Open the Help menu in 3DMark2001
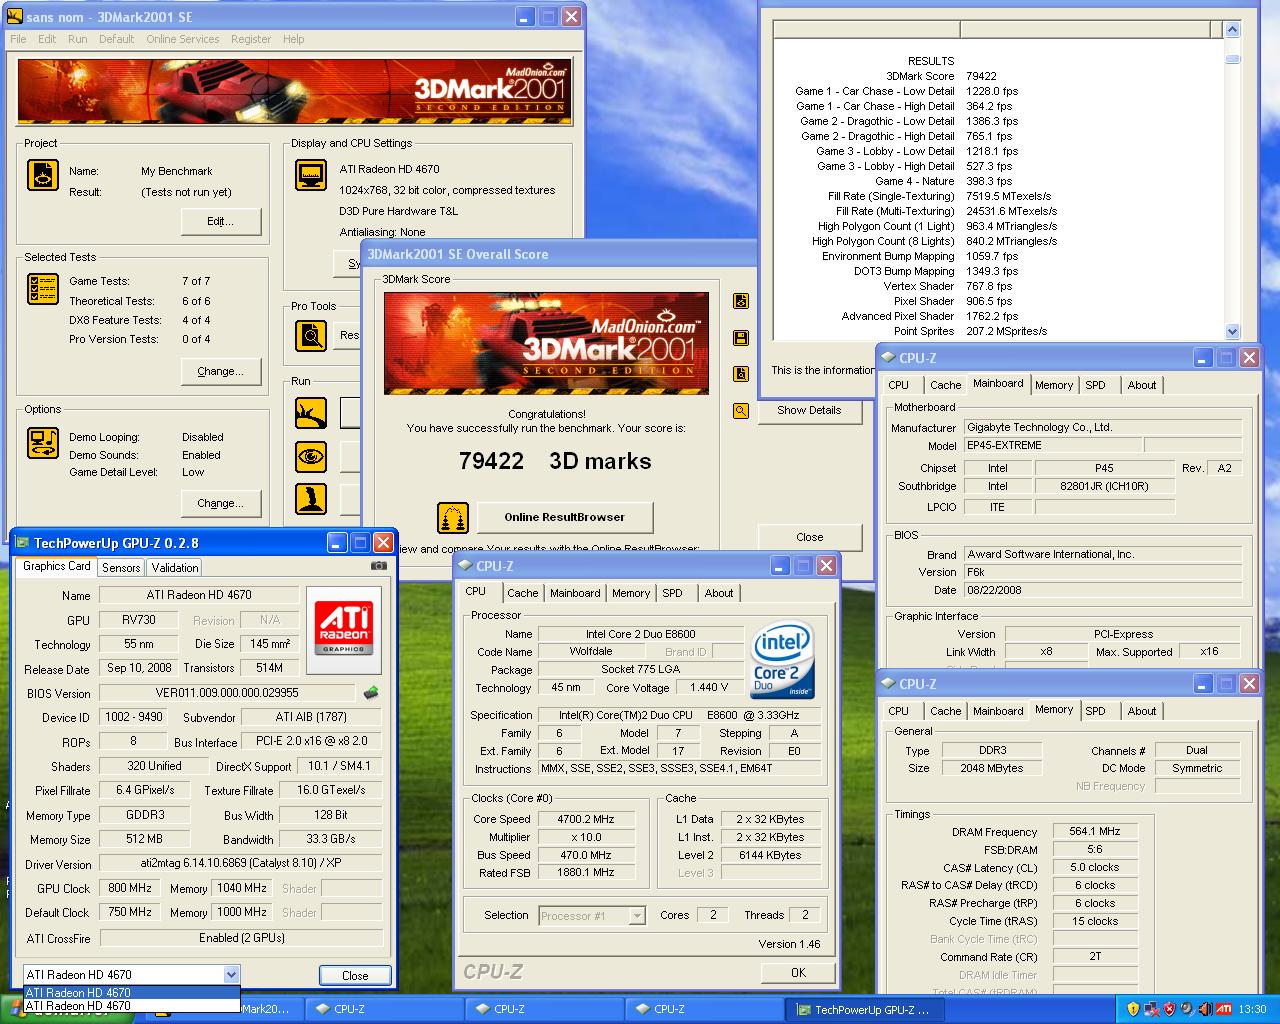The height and width of the screenshot is (1024, 1280). click(293, 39)
